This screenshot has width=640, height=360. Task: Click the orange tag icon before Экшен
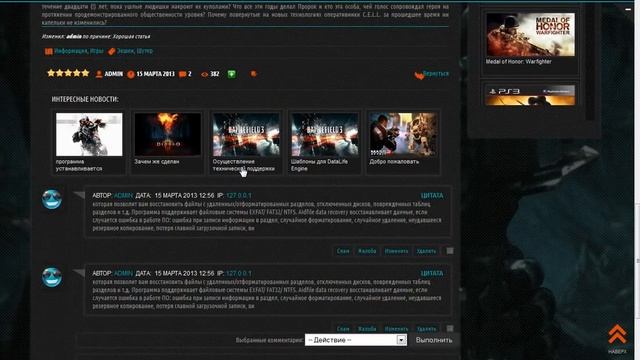click(111, 51)
